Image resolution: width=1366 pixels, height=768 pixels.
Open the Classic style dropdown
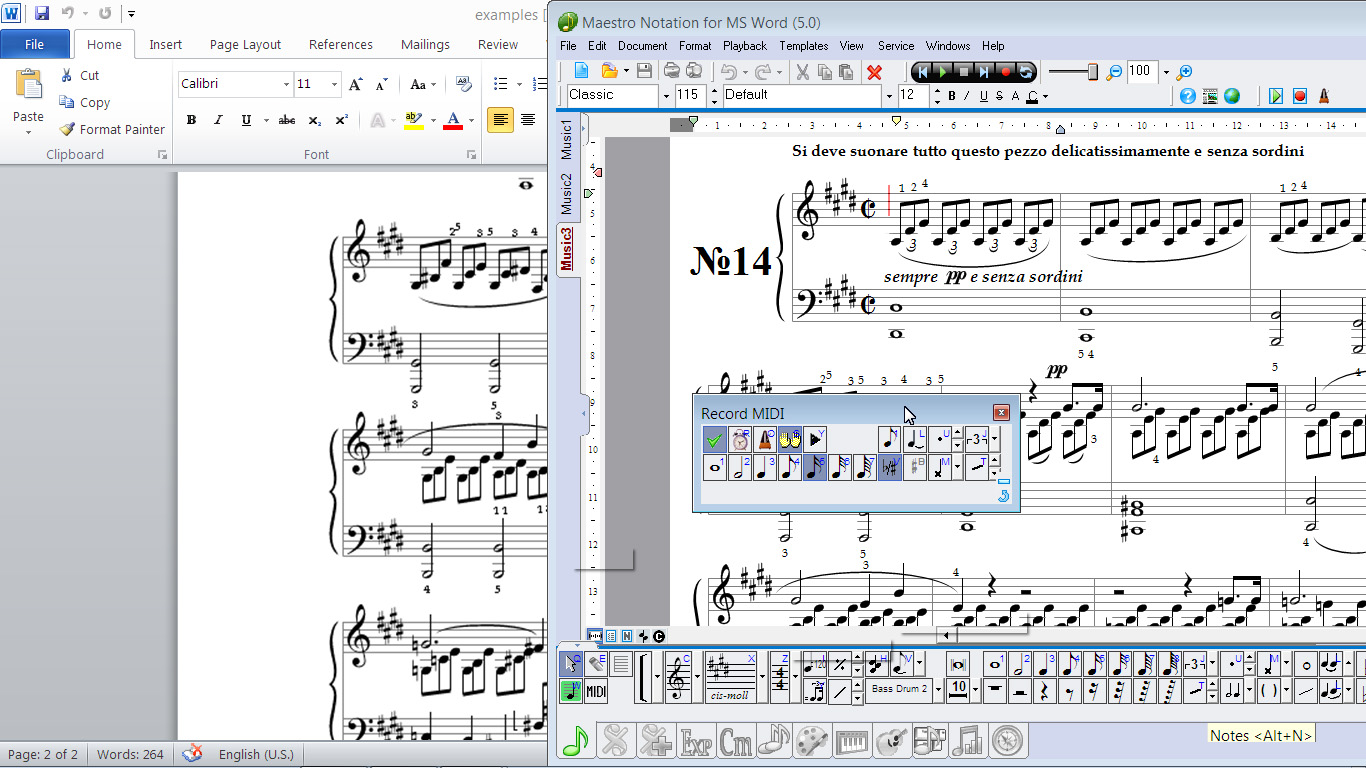(666, 96)
